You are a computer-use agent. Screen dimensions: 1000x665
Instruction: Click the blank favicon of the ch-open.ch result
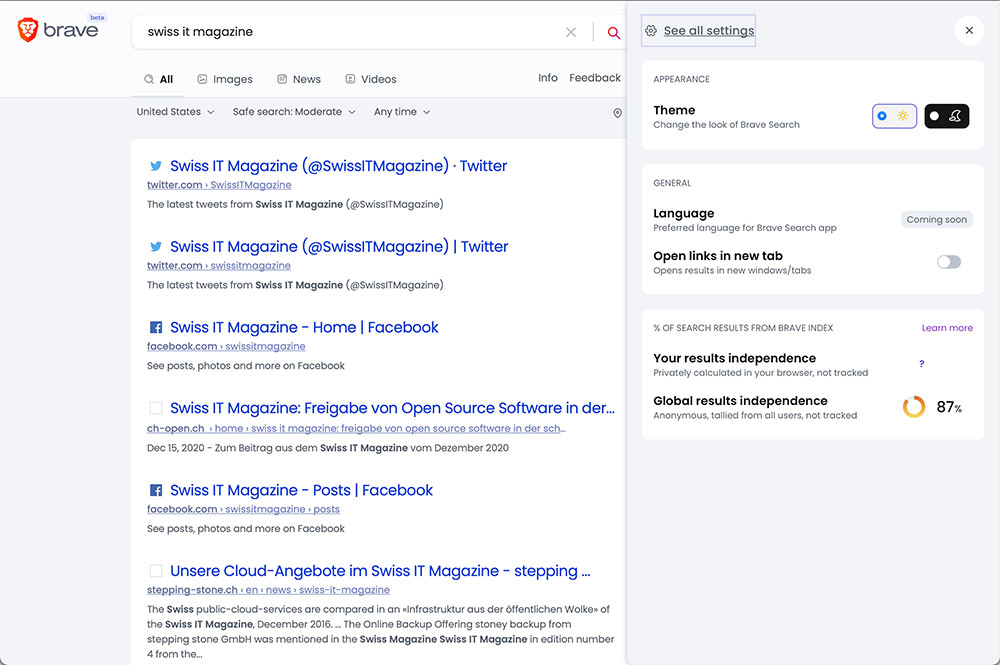coord(156,408)
